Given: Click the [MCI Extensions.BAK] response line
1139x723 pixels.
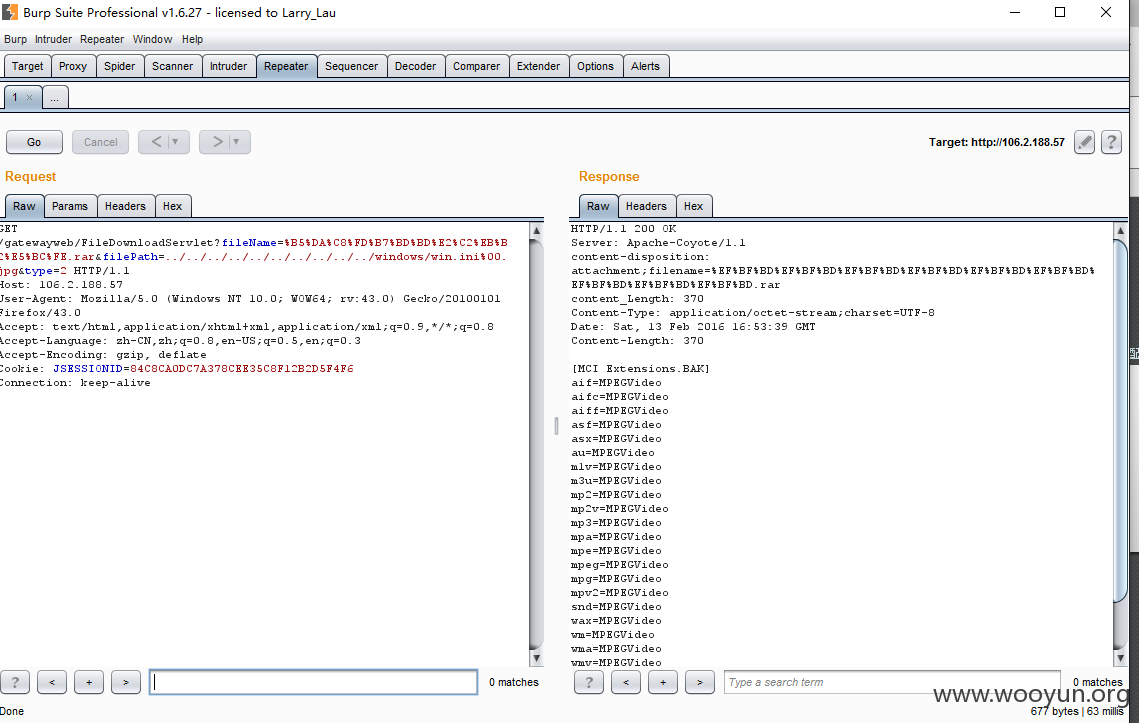Looking at the screenshot, I should tap(640, 369).
